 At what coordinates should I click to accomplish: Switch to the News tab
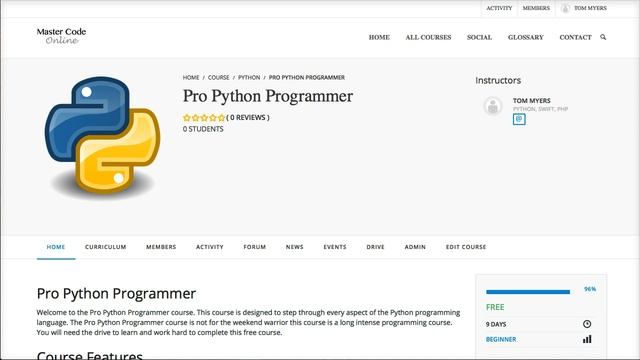tap(295, 247)
